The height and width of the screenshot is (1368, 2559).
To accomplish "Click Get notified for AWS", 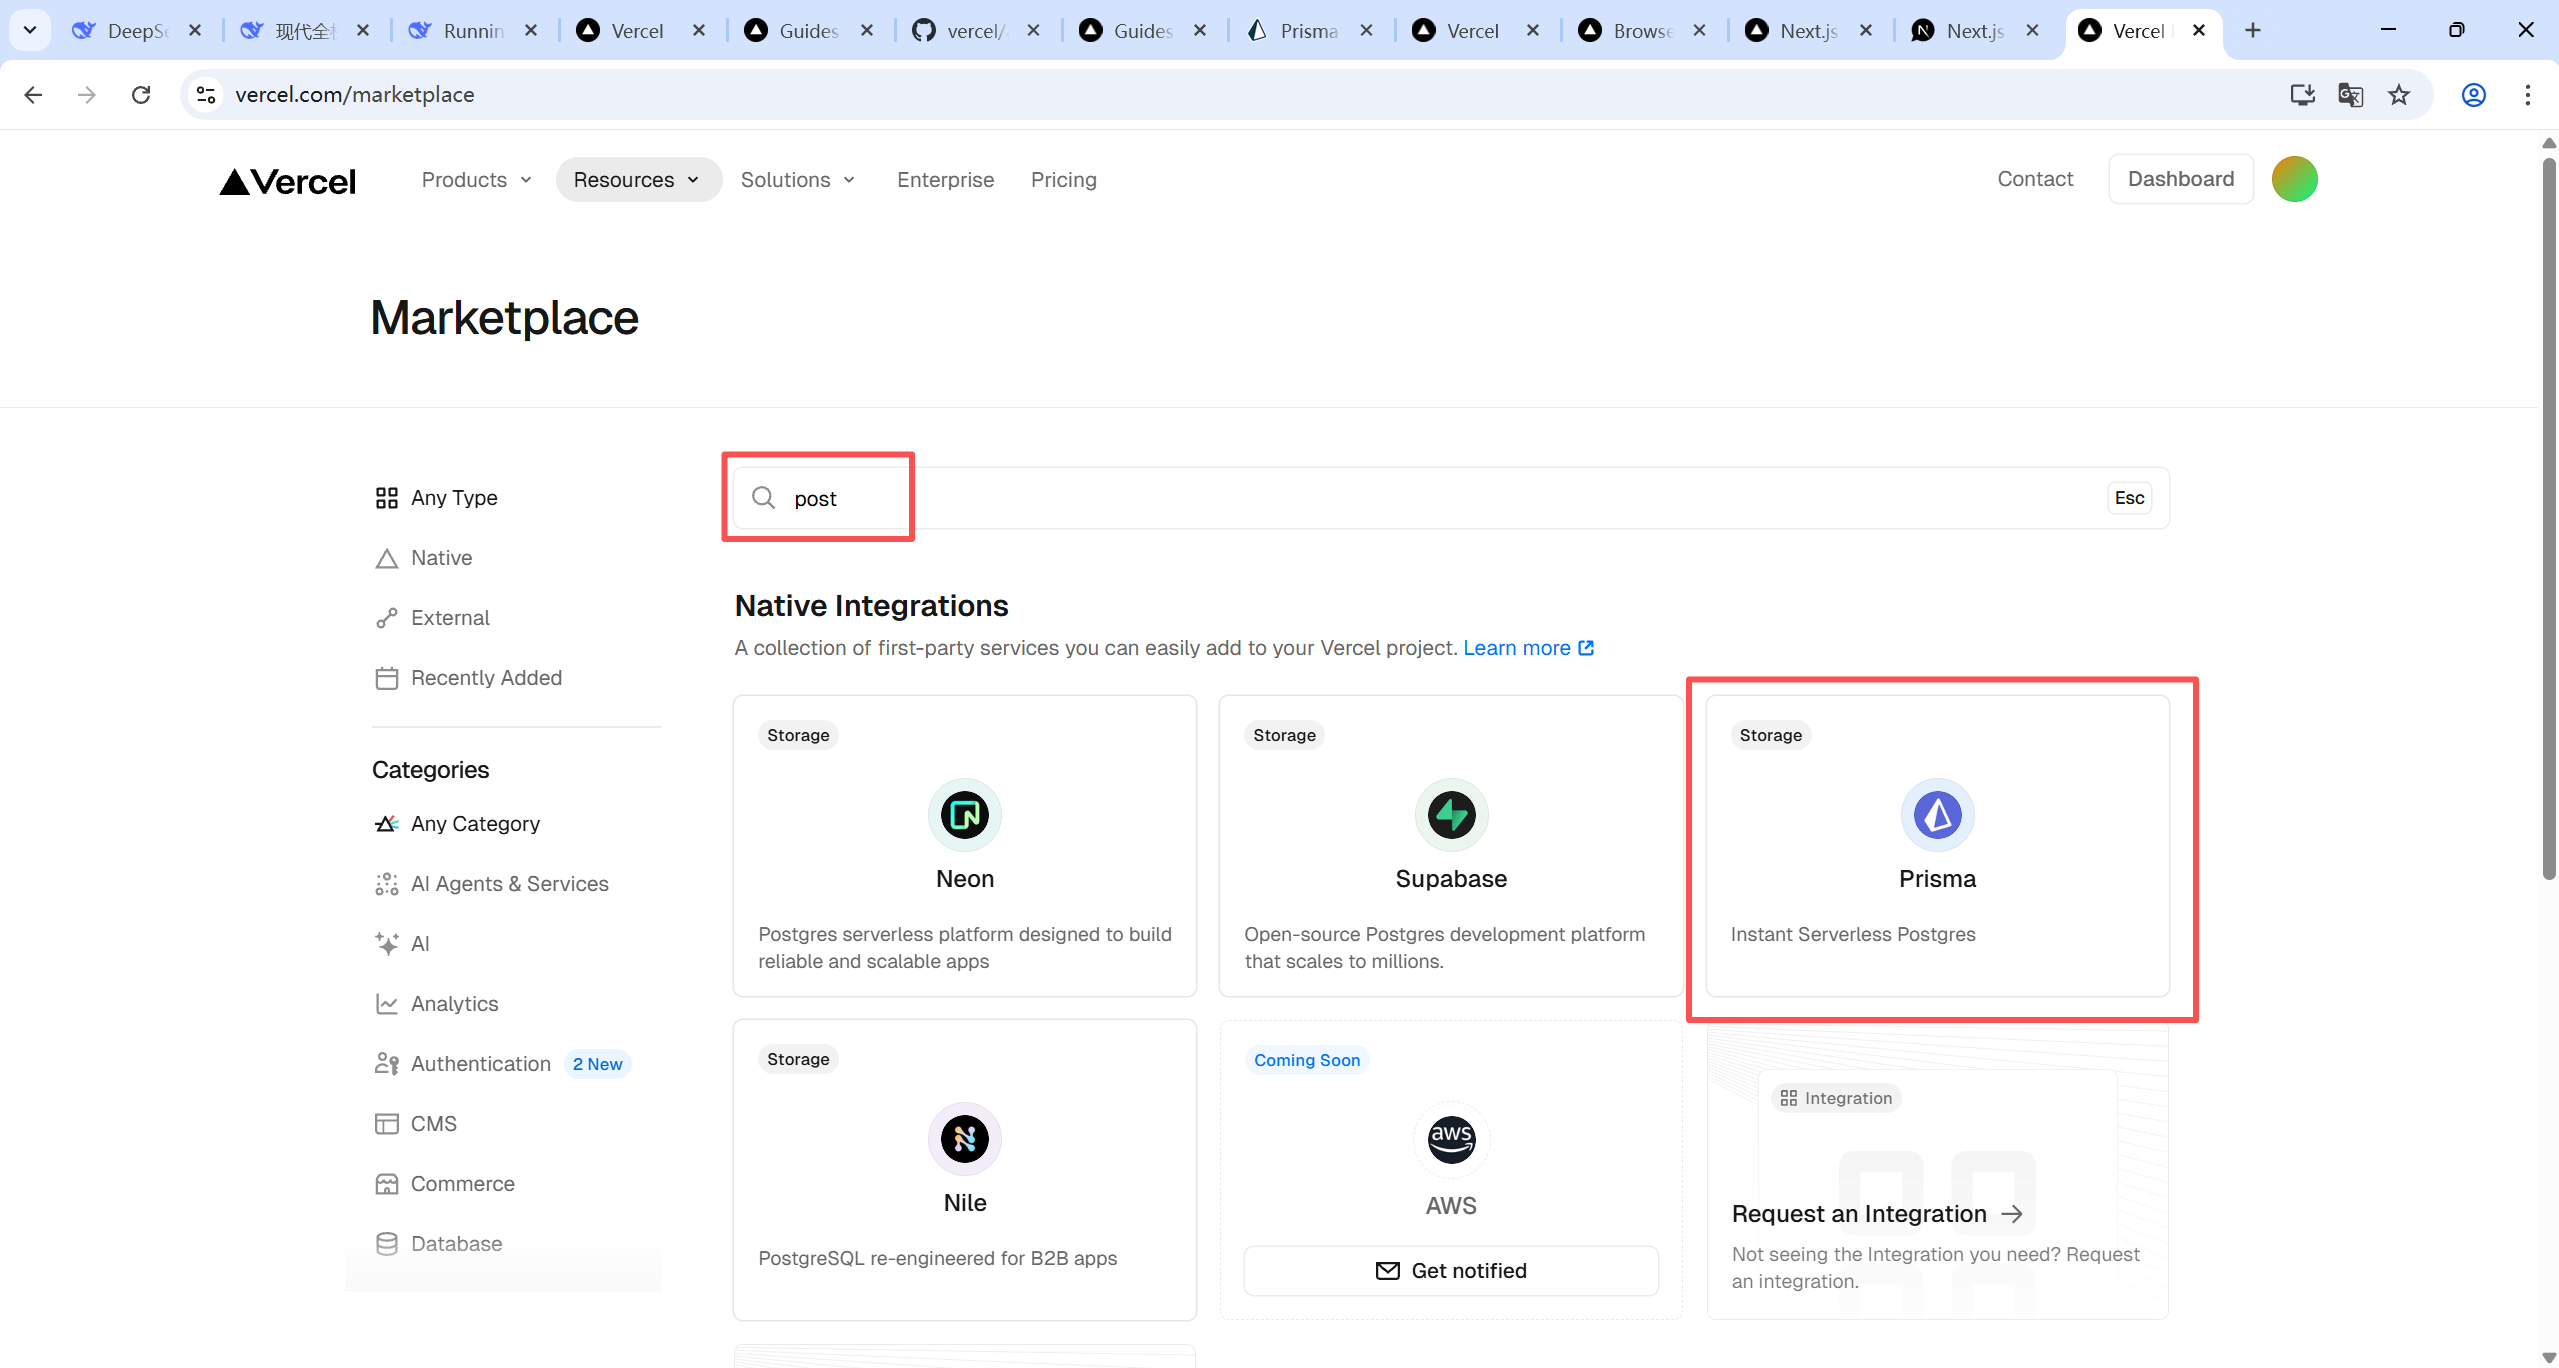I will pyautogui.click(x=1451, y=1271).
